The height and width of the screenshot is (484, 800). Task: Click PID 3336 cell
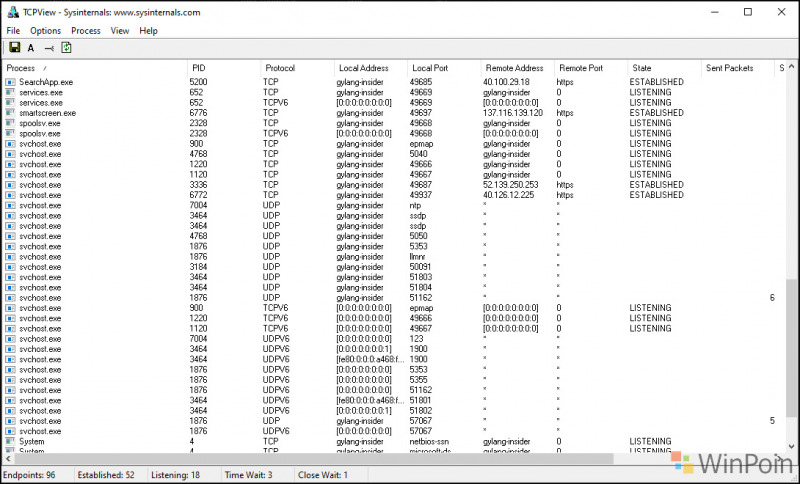pos(198,185)
